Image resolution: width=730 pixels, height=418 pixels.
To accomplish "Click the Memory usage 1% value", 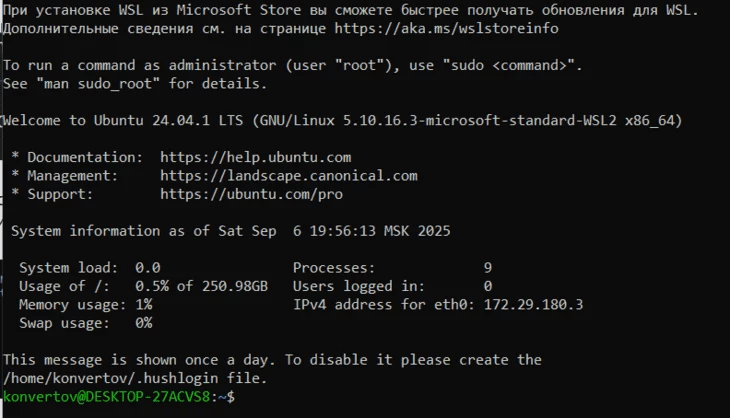I will tap(143, 304).
